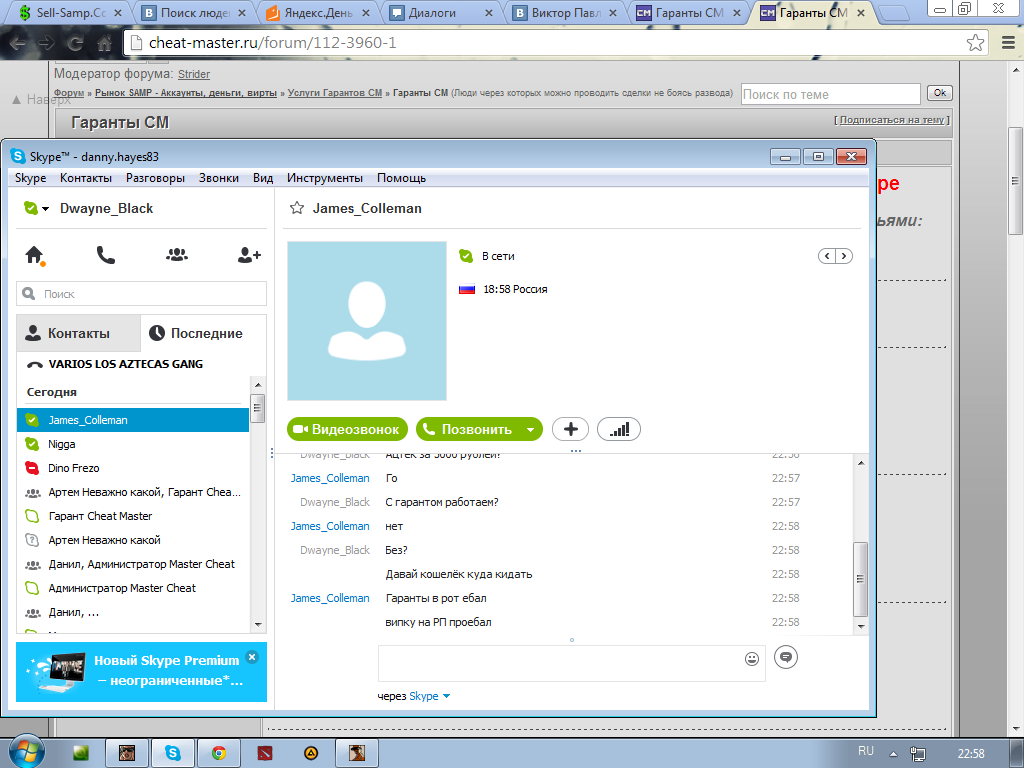Click the Подписаться на тему link
The height and width of the screenshot is (768, 1024).
(891, 120)
